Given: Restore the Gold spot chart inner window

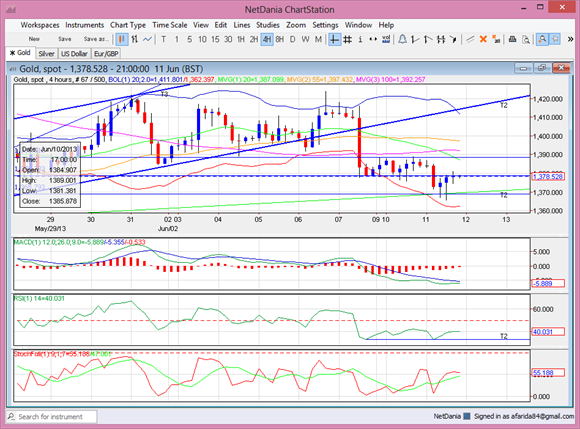Looking at the screenshot, I should pos(542,68).
